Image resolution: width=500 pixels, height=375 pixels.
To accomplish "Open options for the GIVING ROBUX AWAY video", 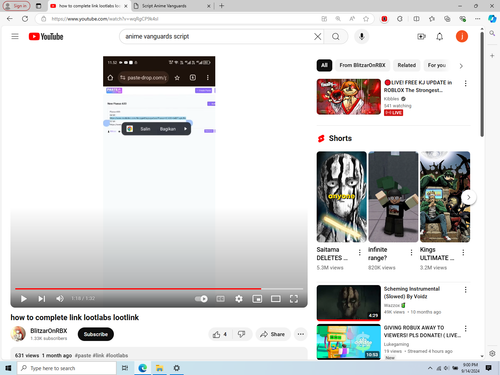I will click(x=465, y=328).
